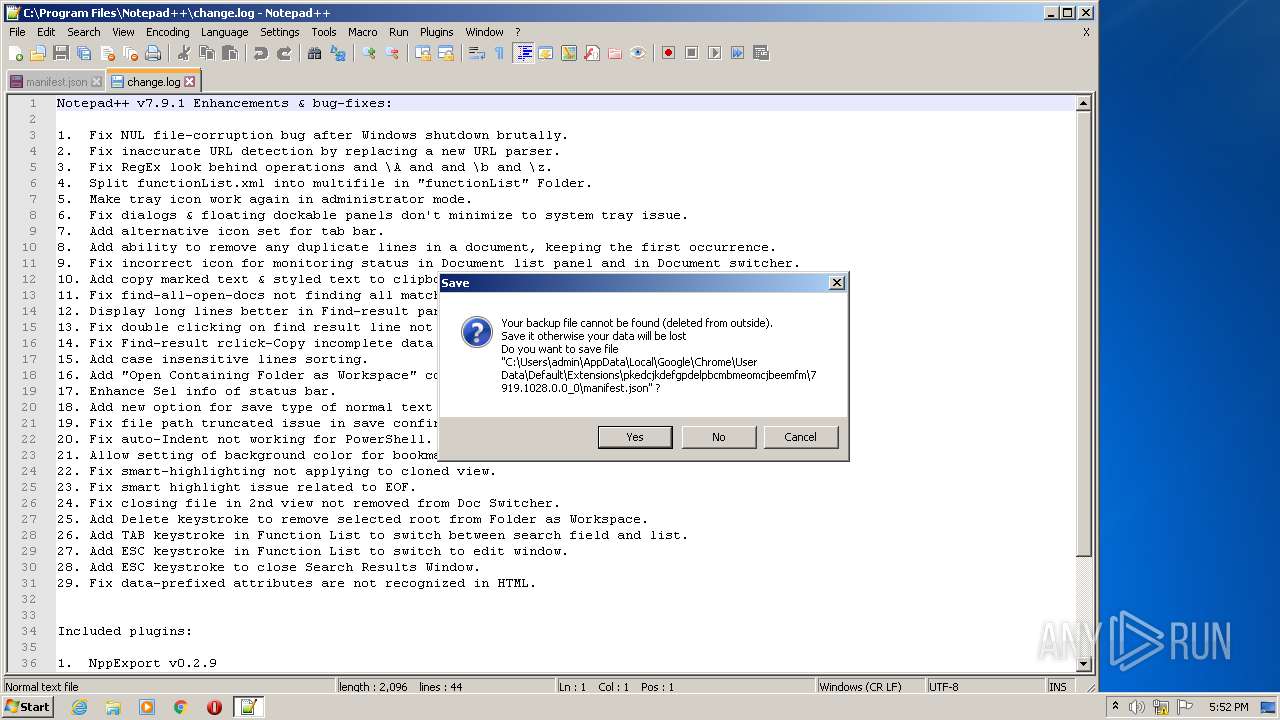Click Cancel in the Save dialog
Viewport: 1280px width, 720px height.
click(800, 437)
